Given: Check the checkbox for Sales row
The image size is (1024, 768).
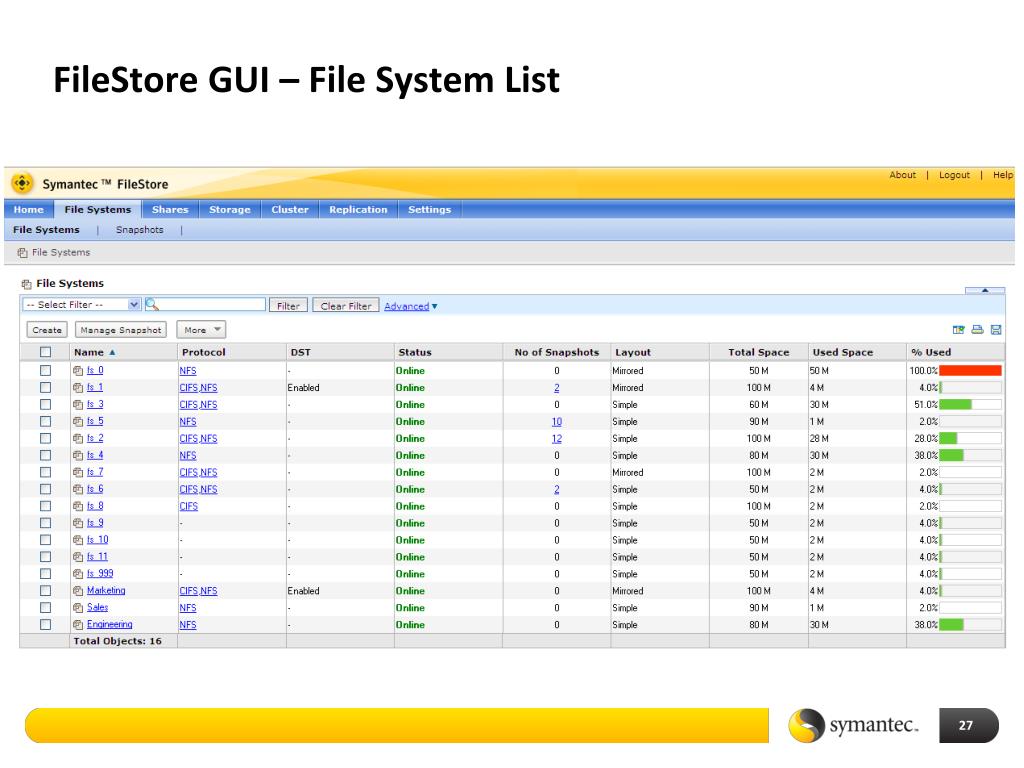Looking at the screenshot, I should point(45,607).
